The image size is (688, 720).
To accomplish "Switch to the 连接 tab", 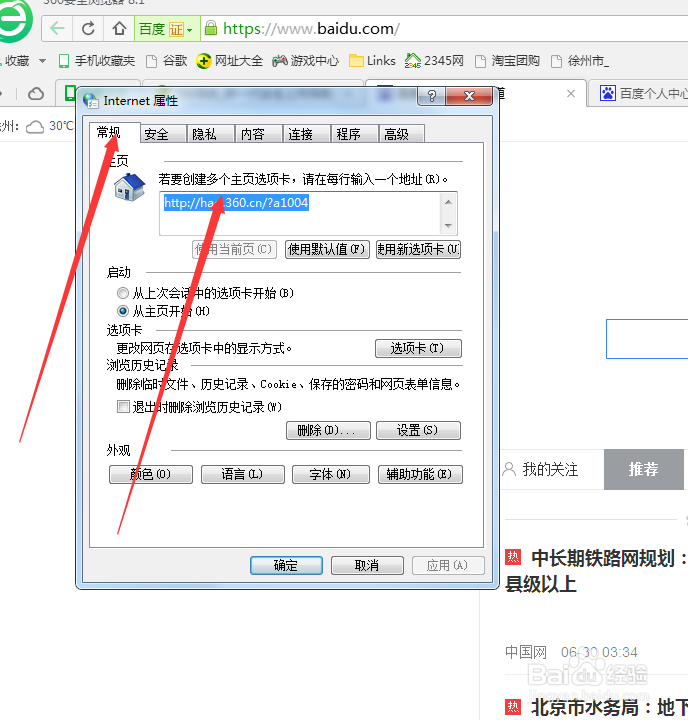I will point(307,134).
